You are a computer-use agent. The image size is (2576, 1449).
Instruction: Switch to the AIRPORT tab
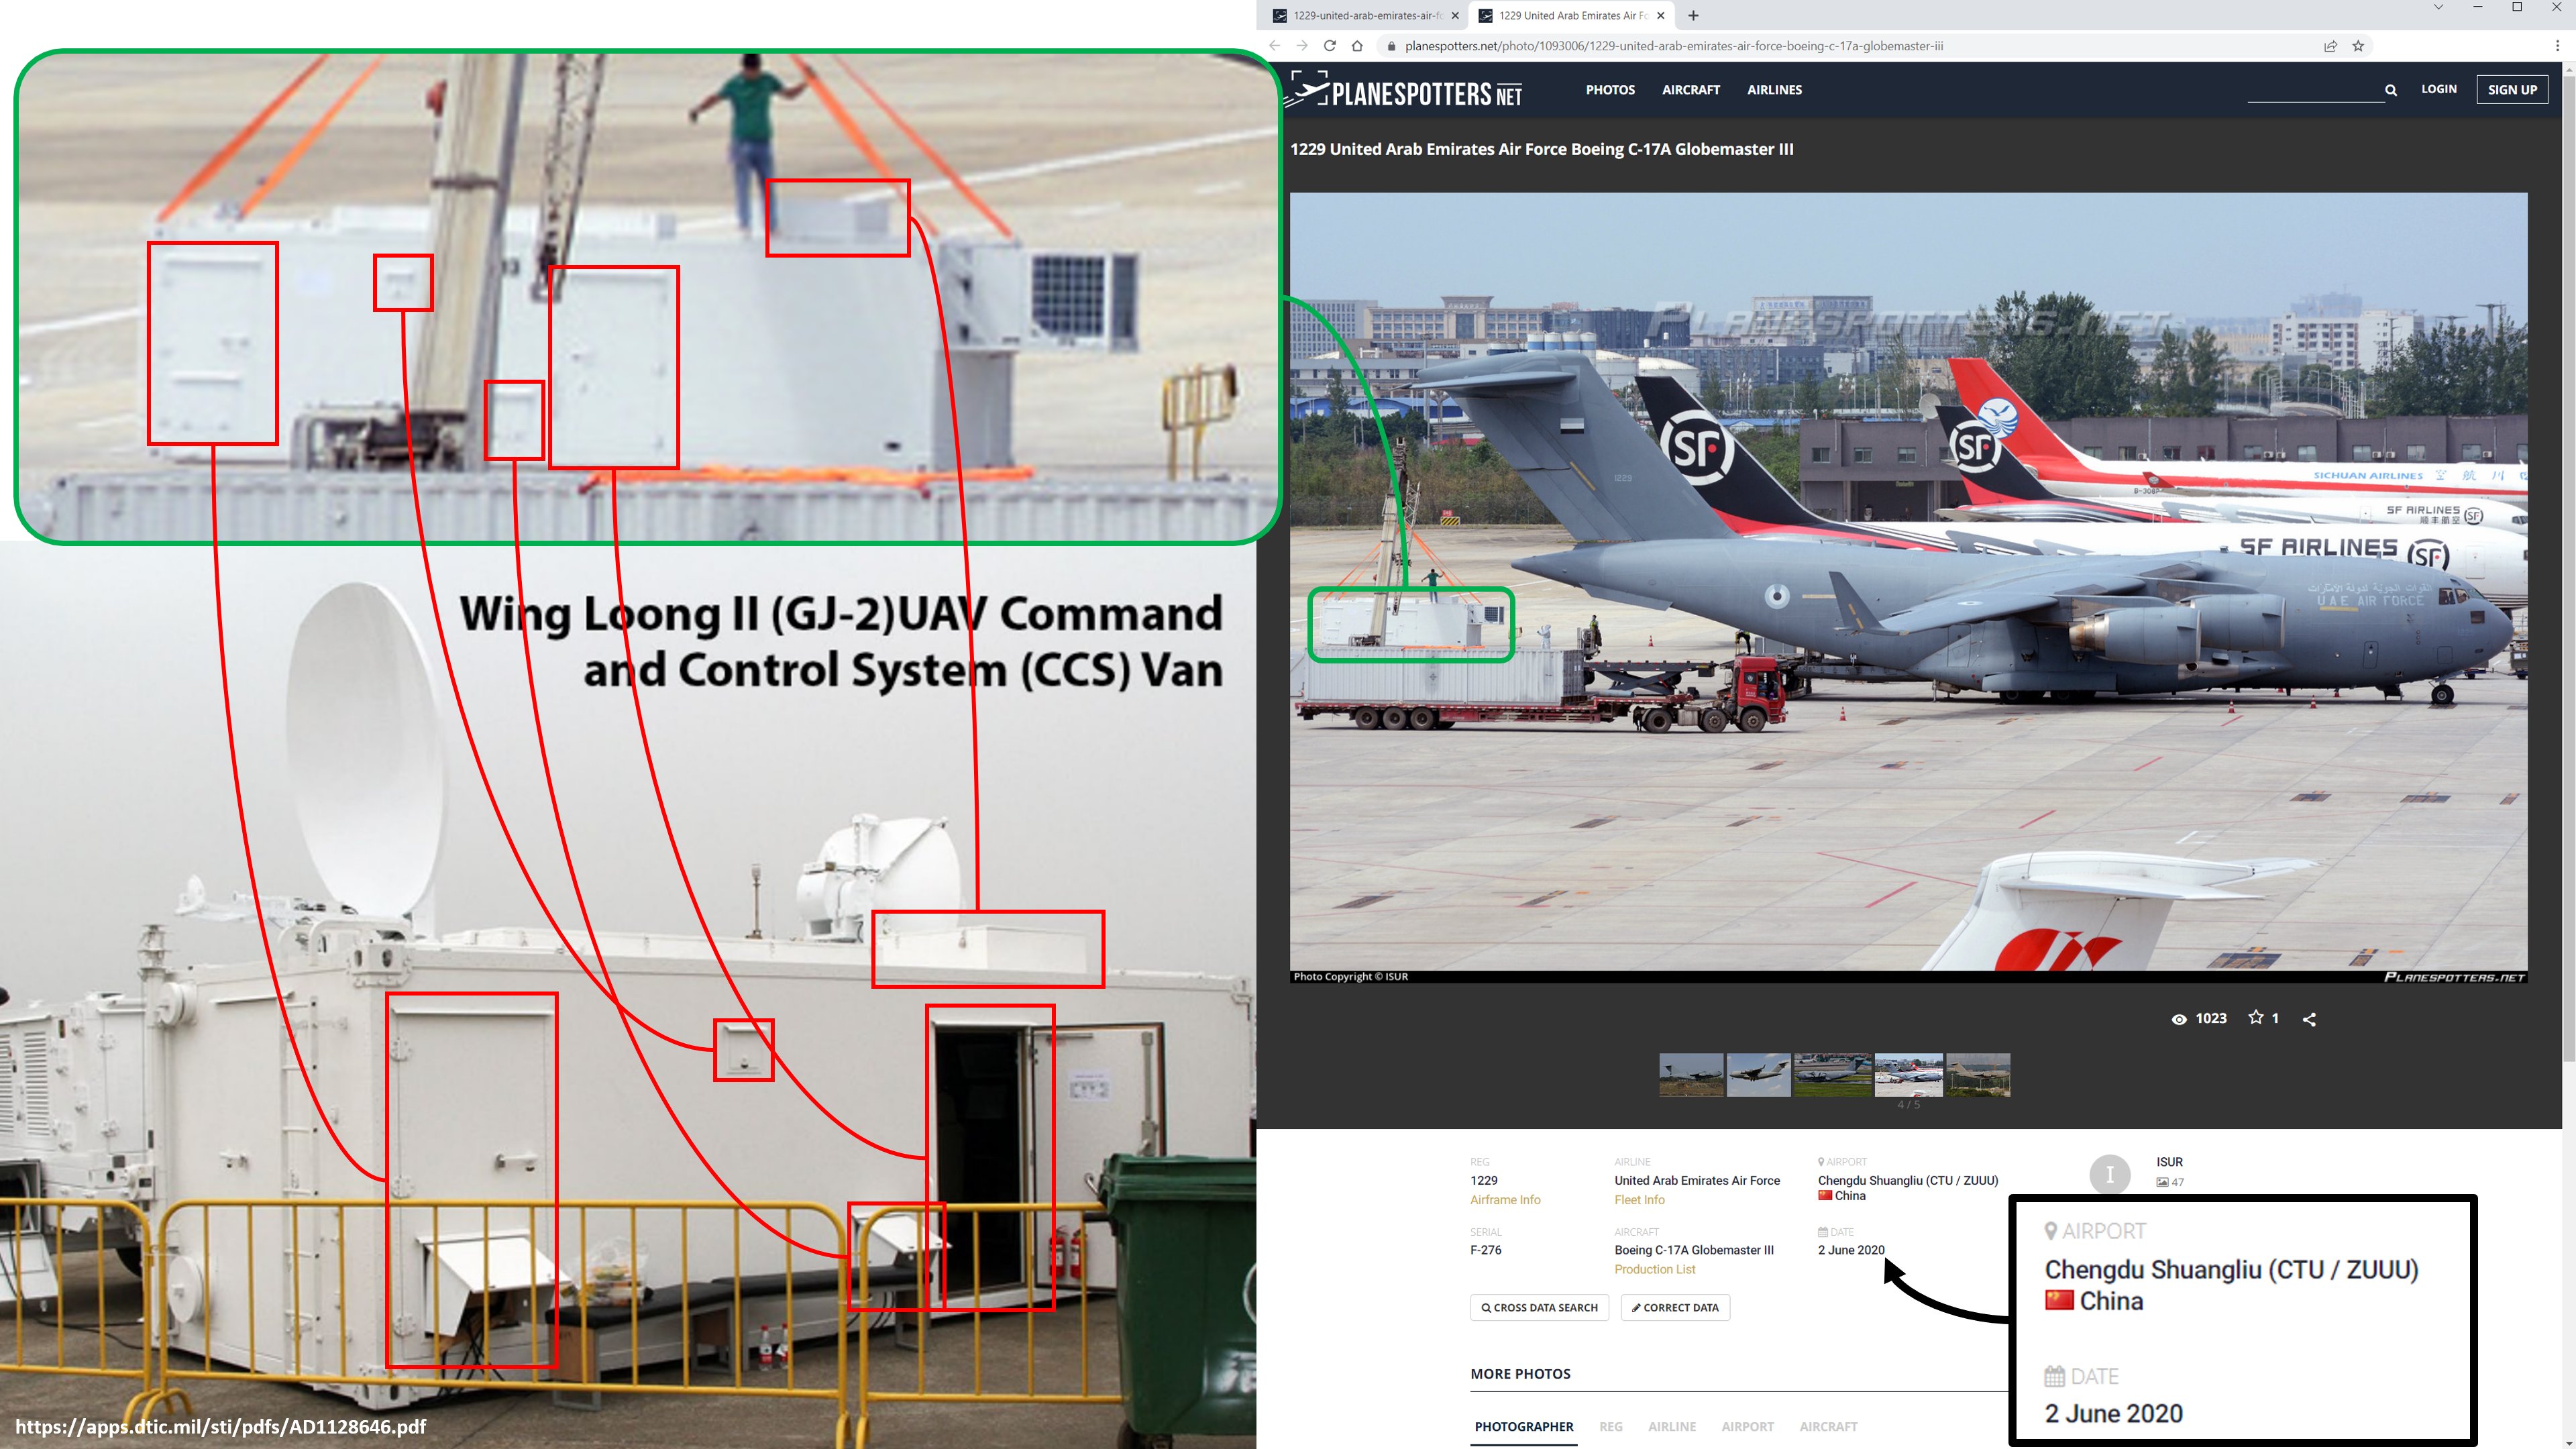tap(1747, 1427)
